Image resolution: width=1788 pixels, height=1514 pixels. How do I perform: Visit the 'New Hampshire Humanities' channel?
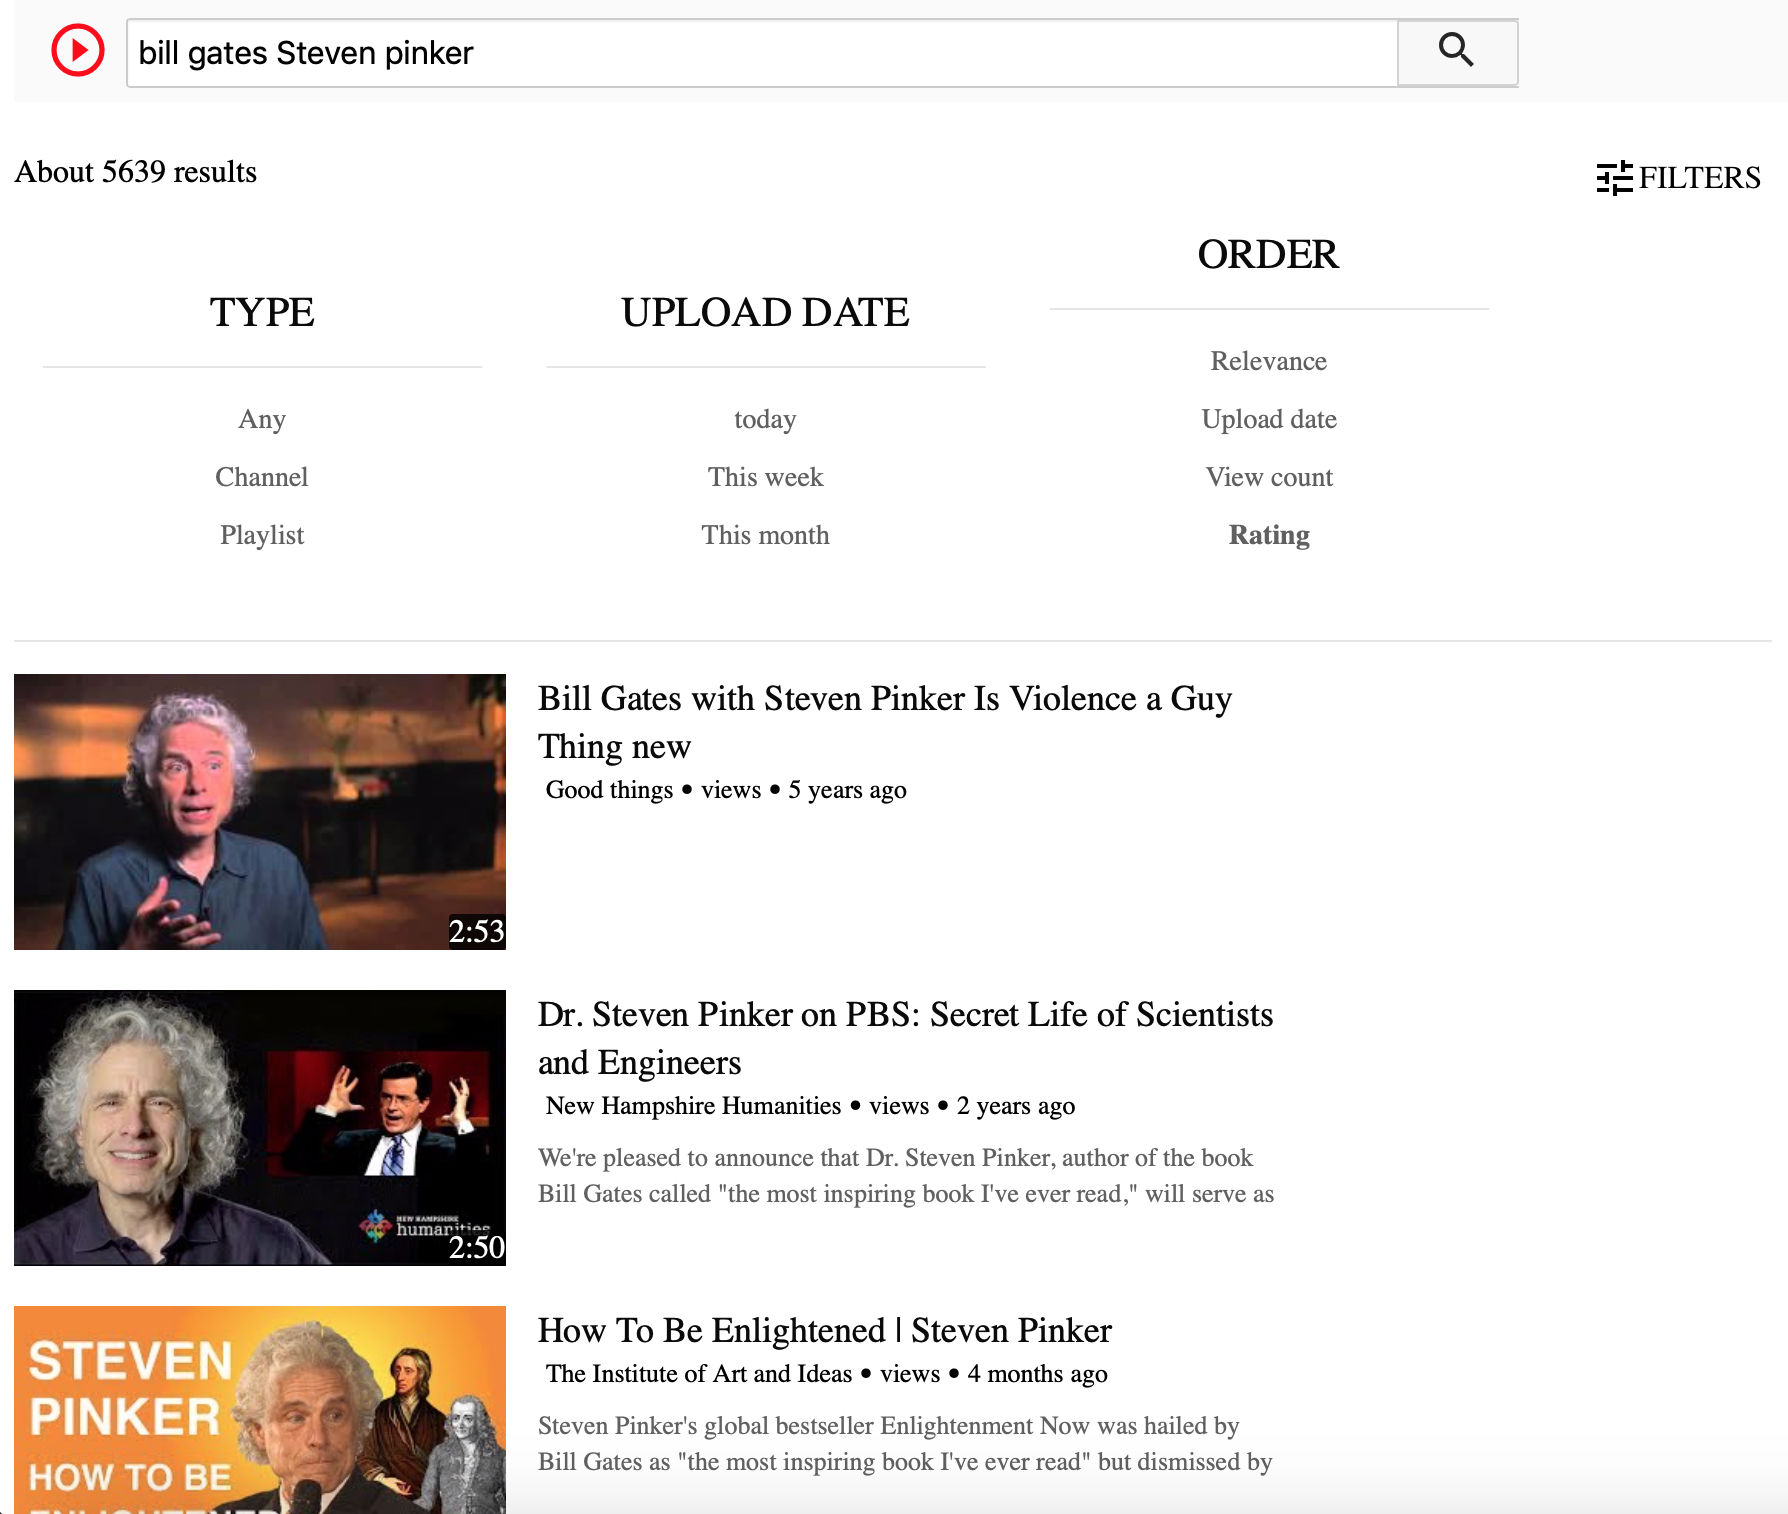693,1106
